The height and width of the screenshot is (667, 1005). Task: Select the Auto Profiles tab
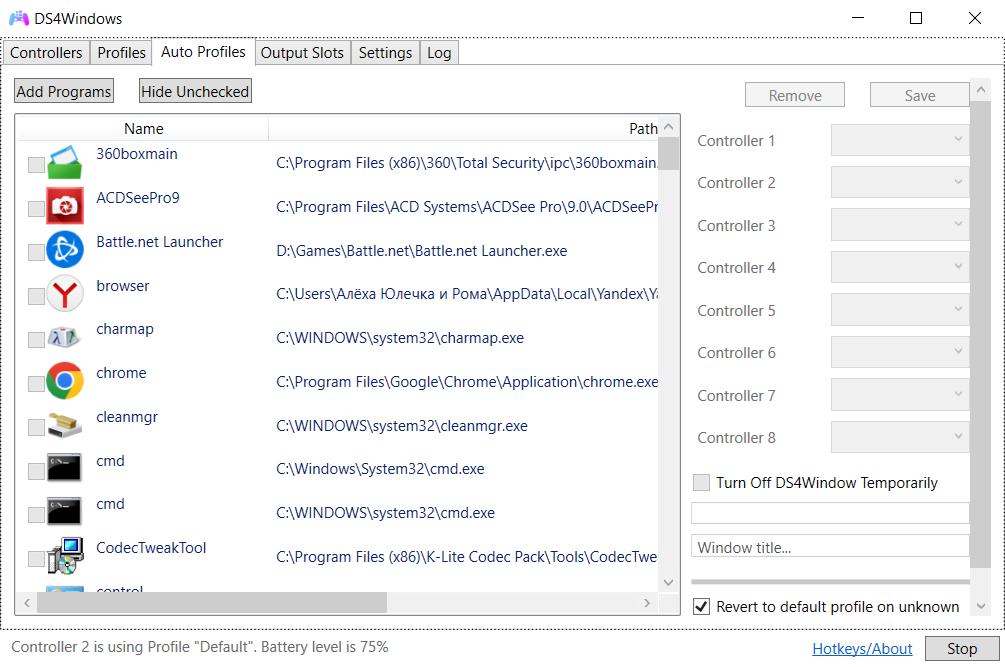click(x=203, y=52)
